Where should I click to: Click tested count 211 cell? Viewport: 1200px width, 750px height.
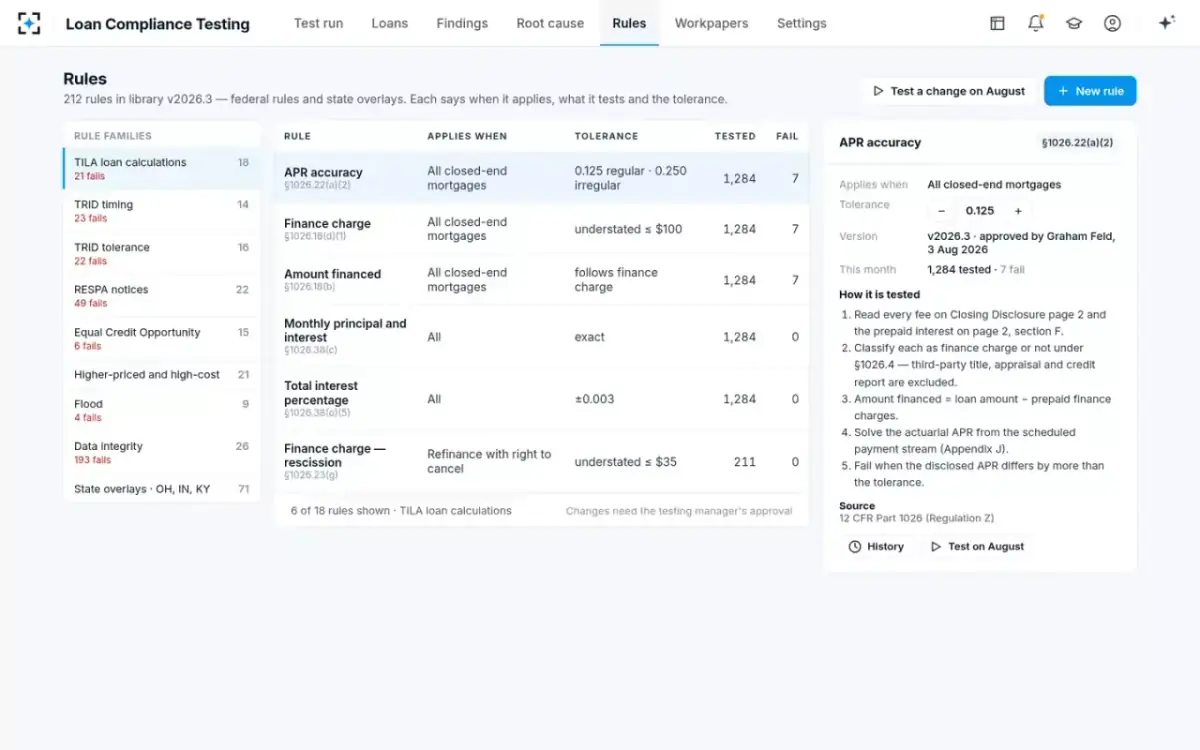pyautogui.click(x=745, y=462)
